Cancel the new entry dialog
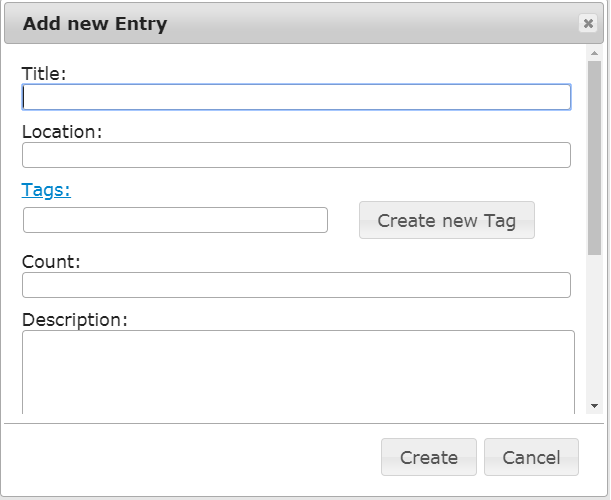Viewport: 611px width, 500px height. pos(531,457)
